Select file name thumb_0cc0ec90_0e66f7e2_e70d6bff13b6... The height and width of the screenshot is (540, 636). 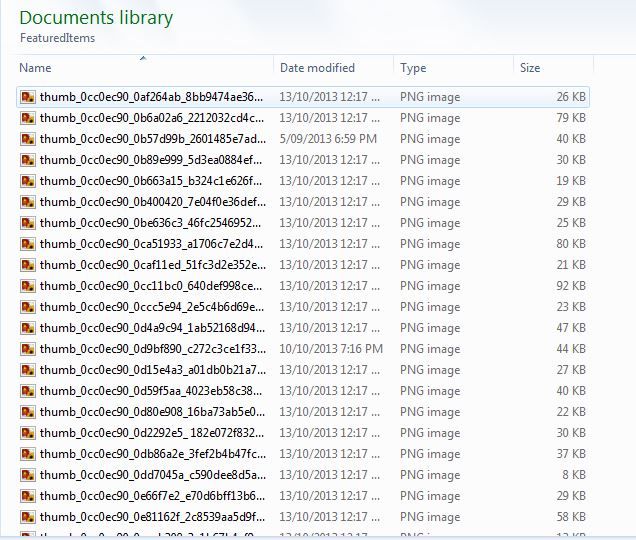pos(152,496)
